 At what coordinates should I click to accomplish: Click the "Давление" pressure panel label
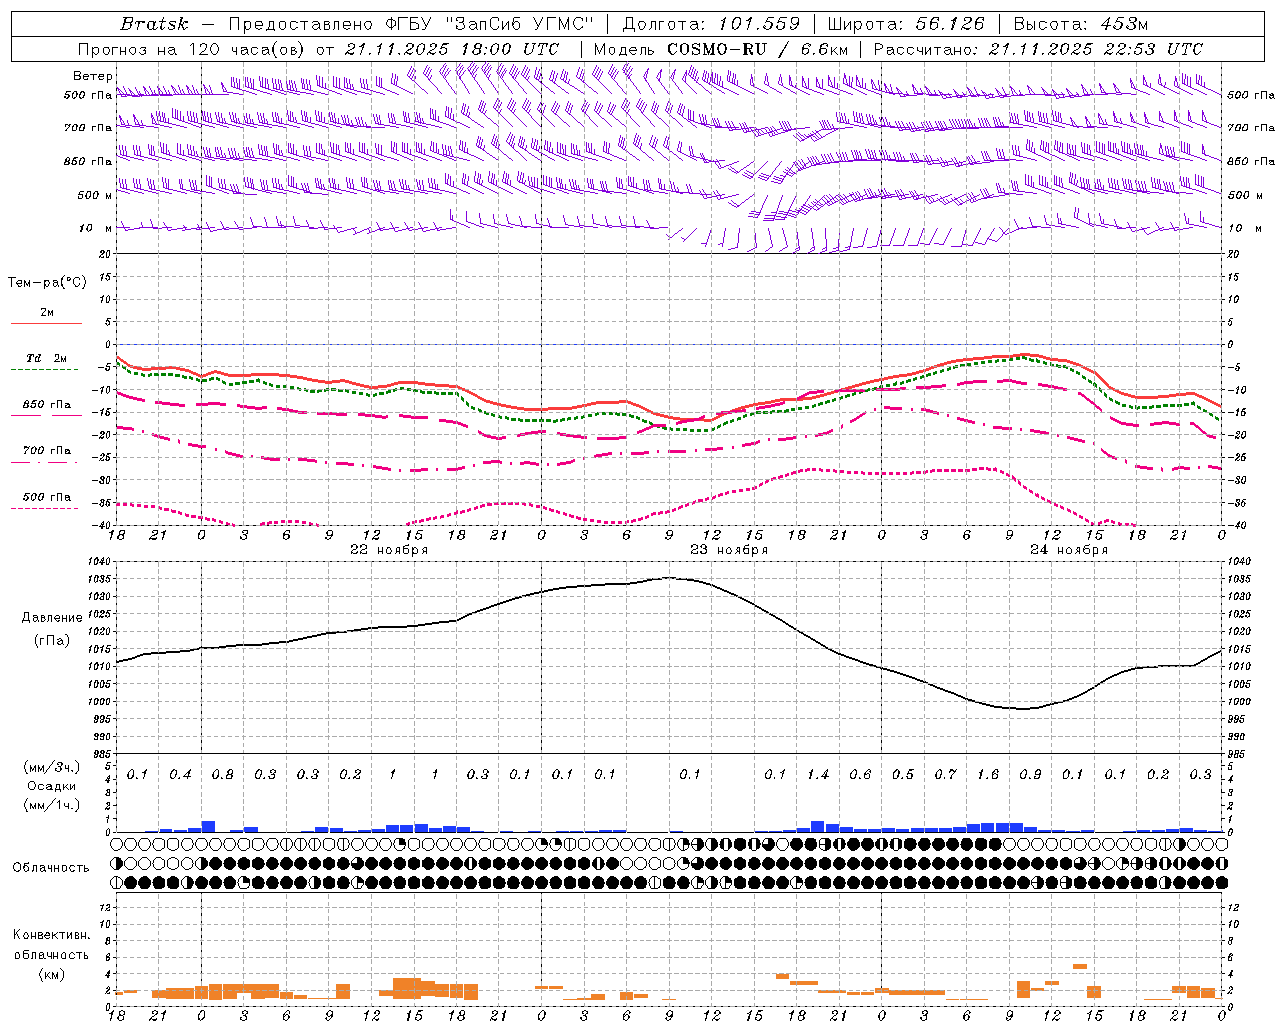pyautogui.click(x=52, y=618)
